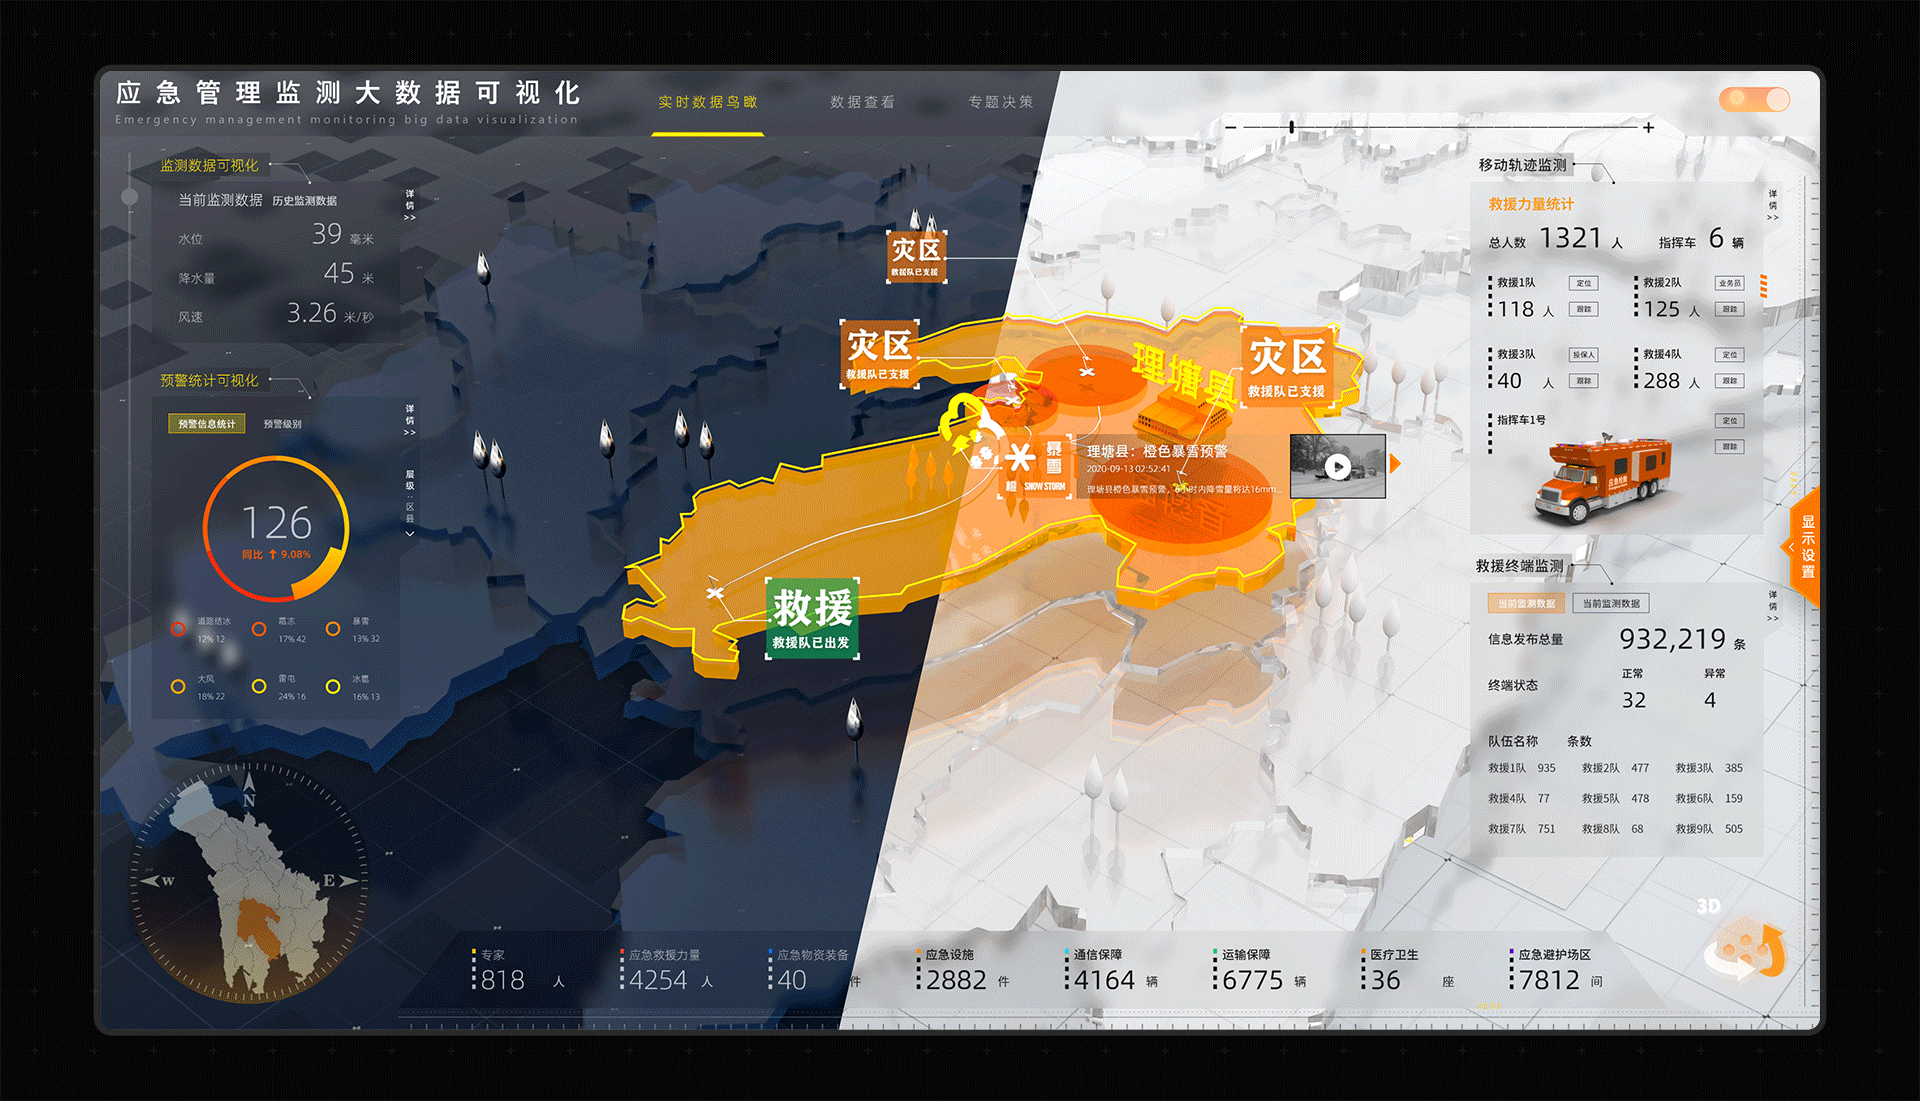1920x1101 pixels.
Task: Toggle the orange theme switch
Action: [1754, 99]
